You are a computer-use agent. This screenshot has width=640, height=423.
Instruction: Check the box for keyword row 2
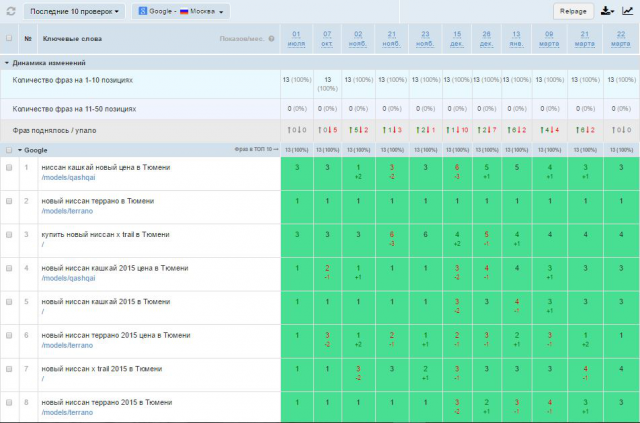tap(9, 201)
